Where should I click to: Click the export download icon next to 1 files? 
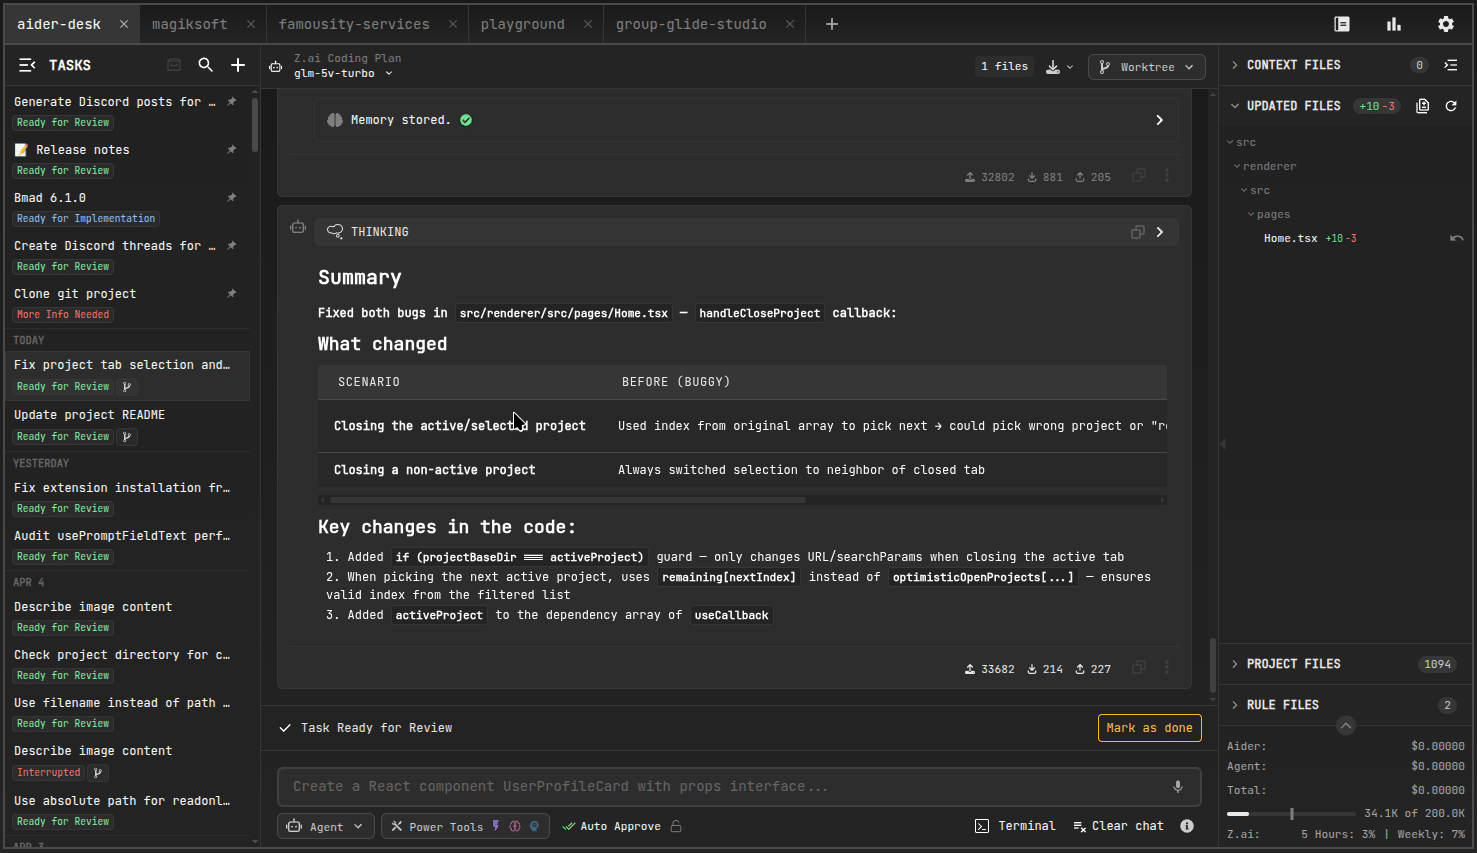[1059, 67]
